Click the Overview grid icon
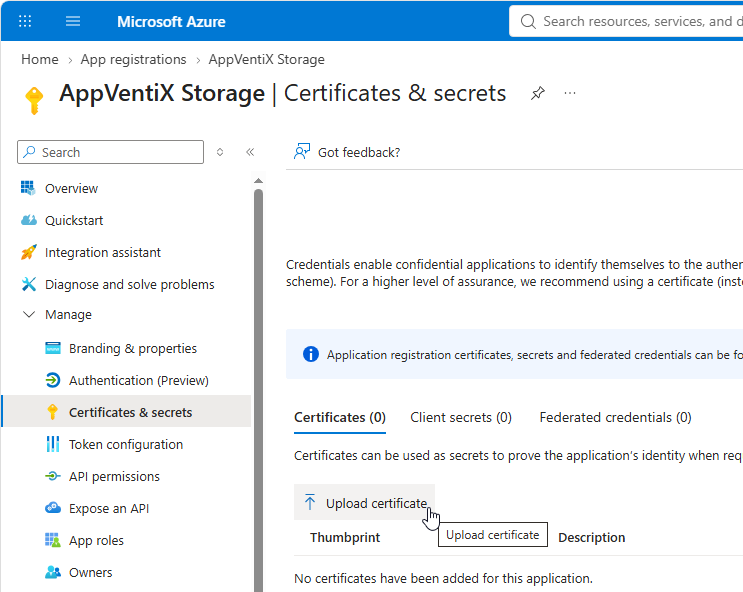The image size is (743, 592). coord(28,188)
